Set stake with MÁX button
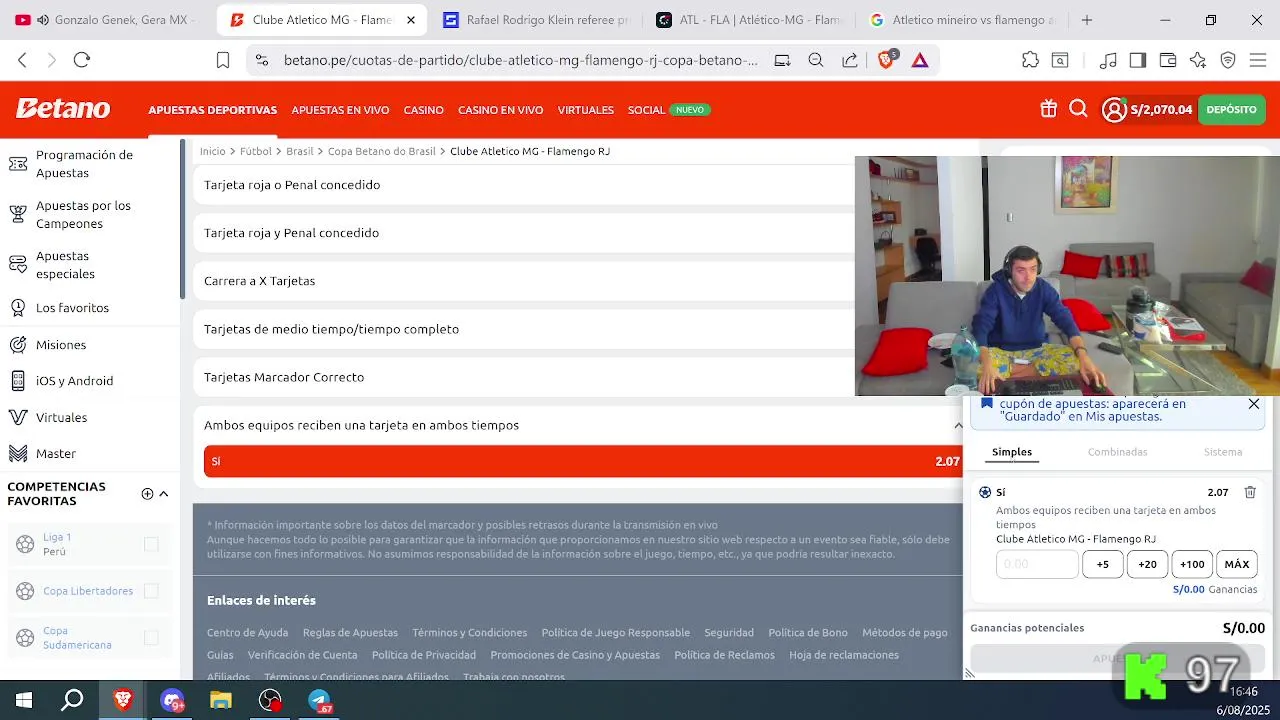Image resolution: width=1280 pixels, height=720 pixels. tap(1237, 564)
